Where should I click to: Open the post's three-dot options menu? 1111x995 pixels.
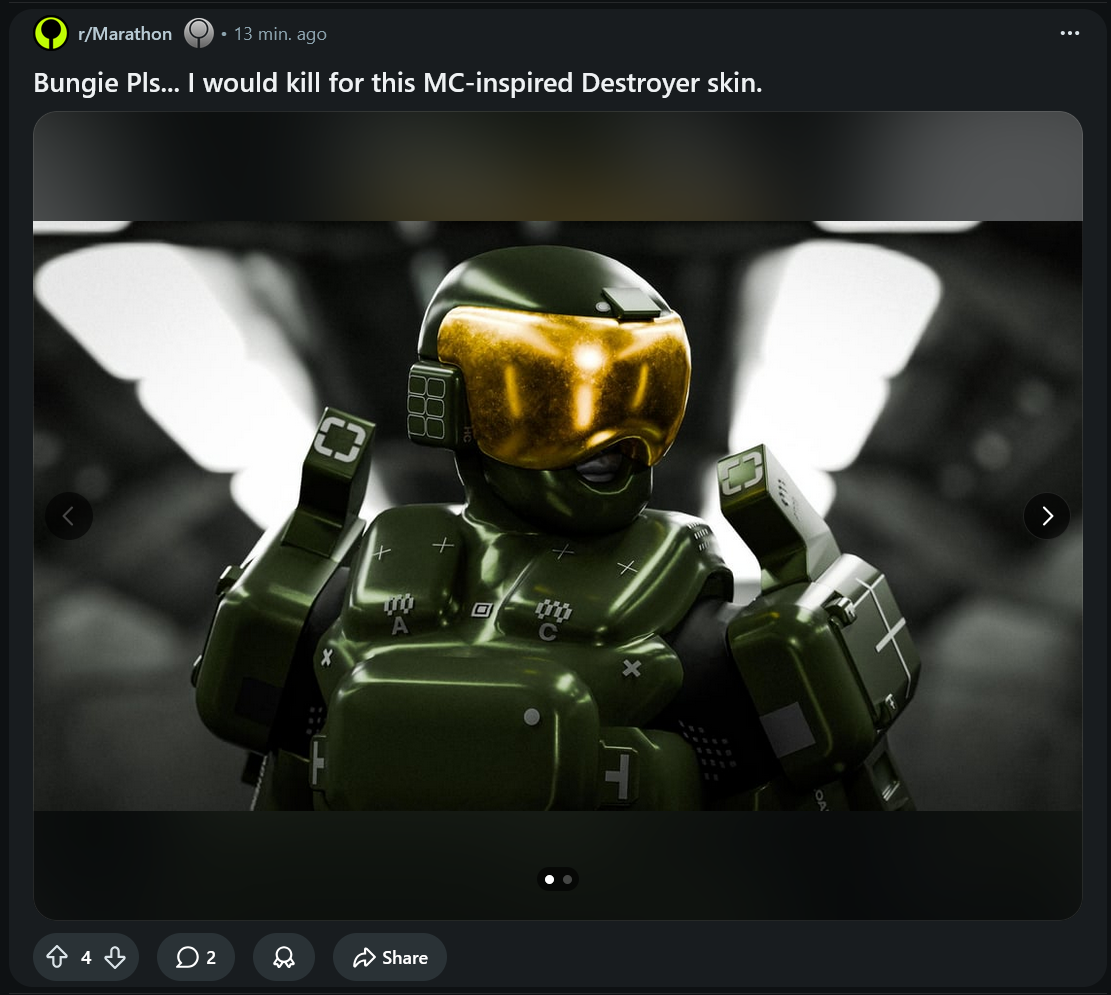(1069, 33)
